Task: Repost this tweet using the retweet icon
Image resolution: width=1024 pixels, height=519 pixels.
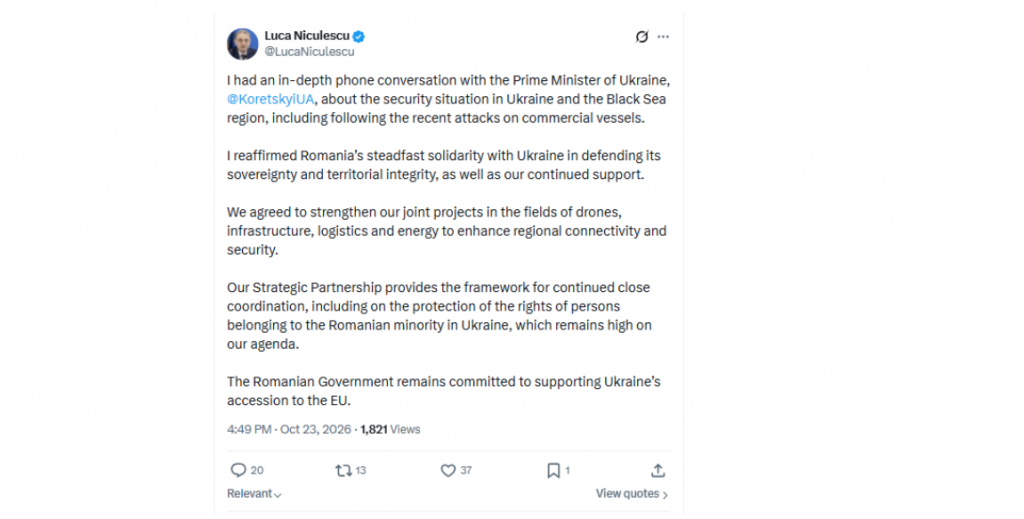Action: (x=344, y=470)
